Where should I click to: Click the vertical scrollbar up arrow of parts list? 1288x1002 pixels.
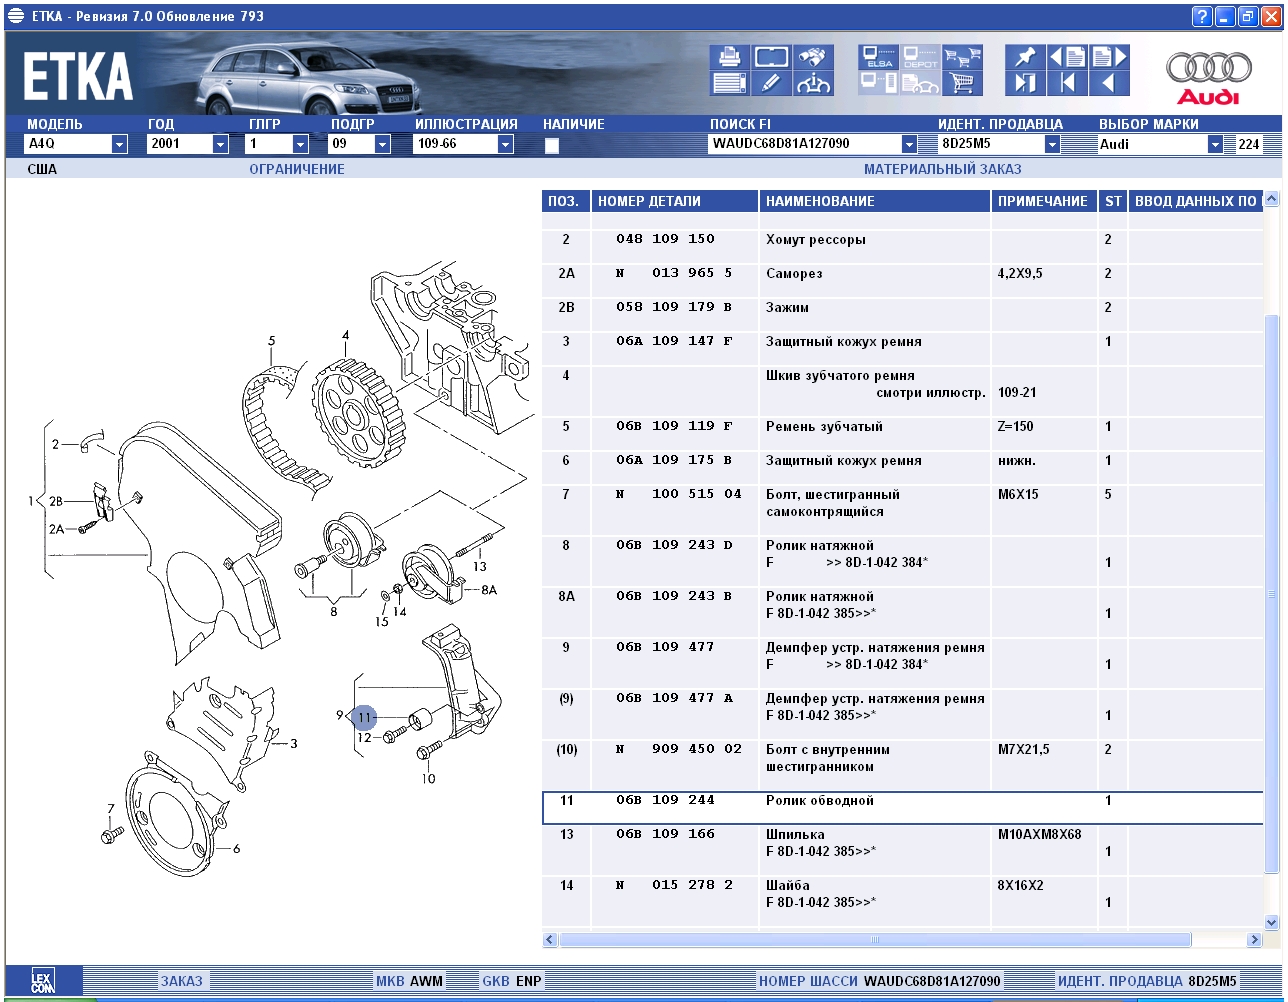tap(1272, 199)
